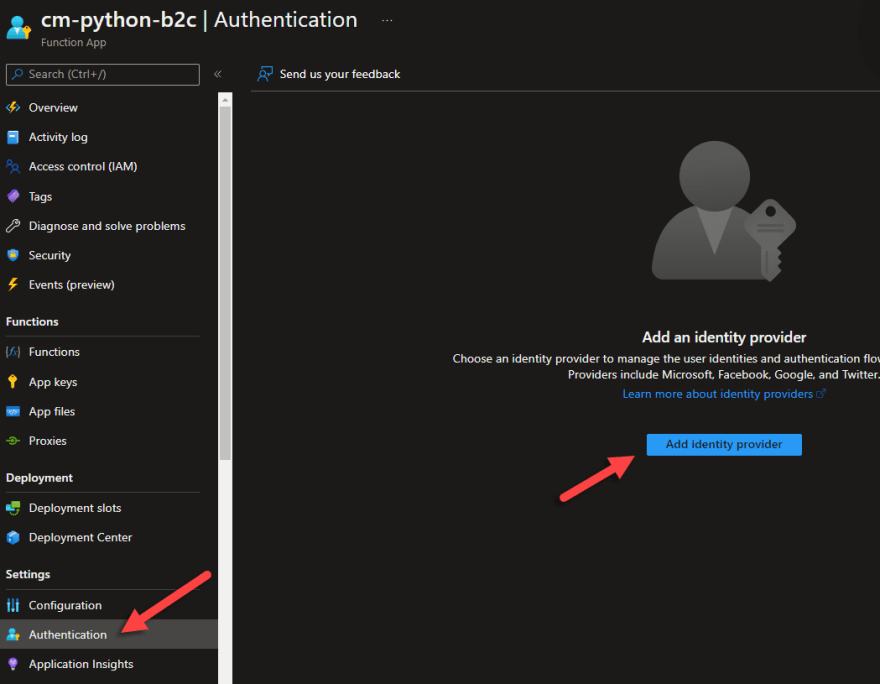Click the sidebar scrollbar thumb

(225, 283)
